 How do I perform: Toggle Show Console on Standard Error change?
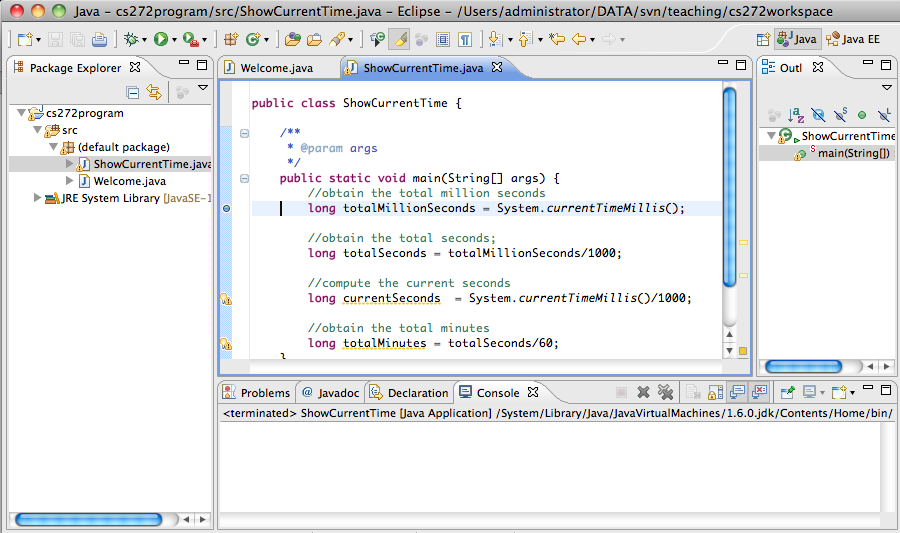(759, 392)
